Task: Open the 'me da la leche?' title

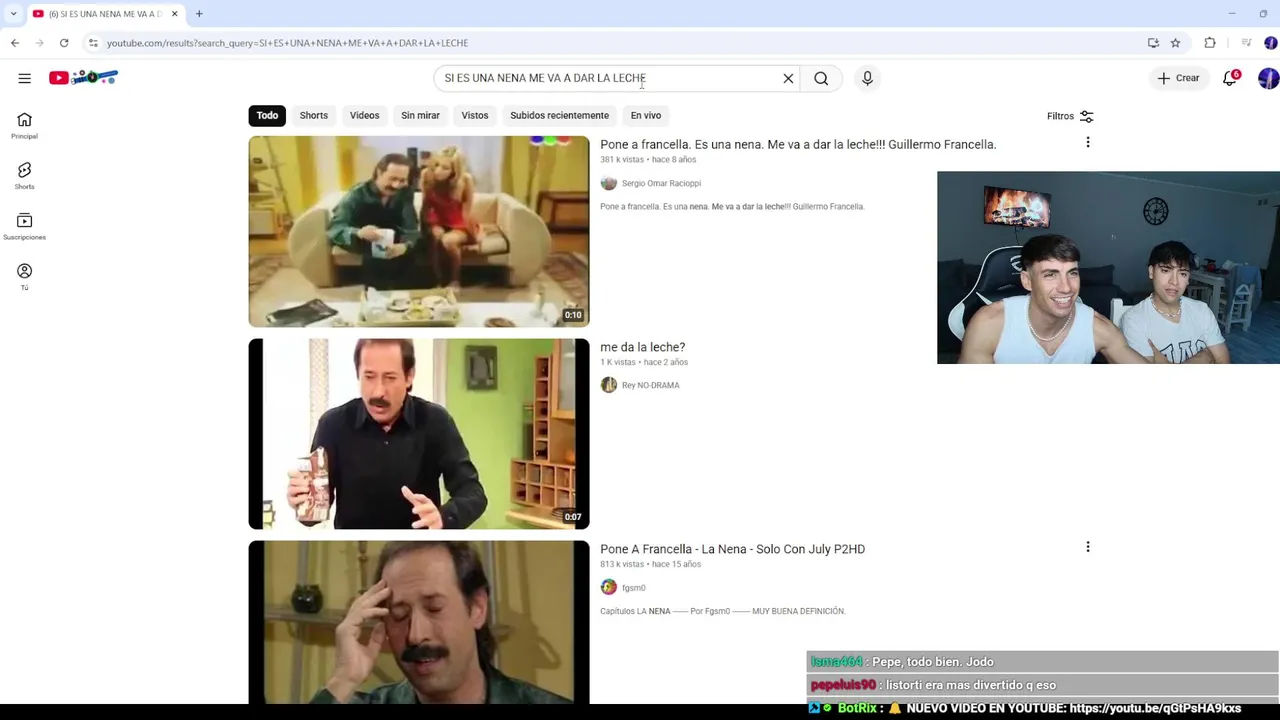Action: click(x=642, y=347)
